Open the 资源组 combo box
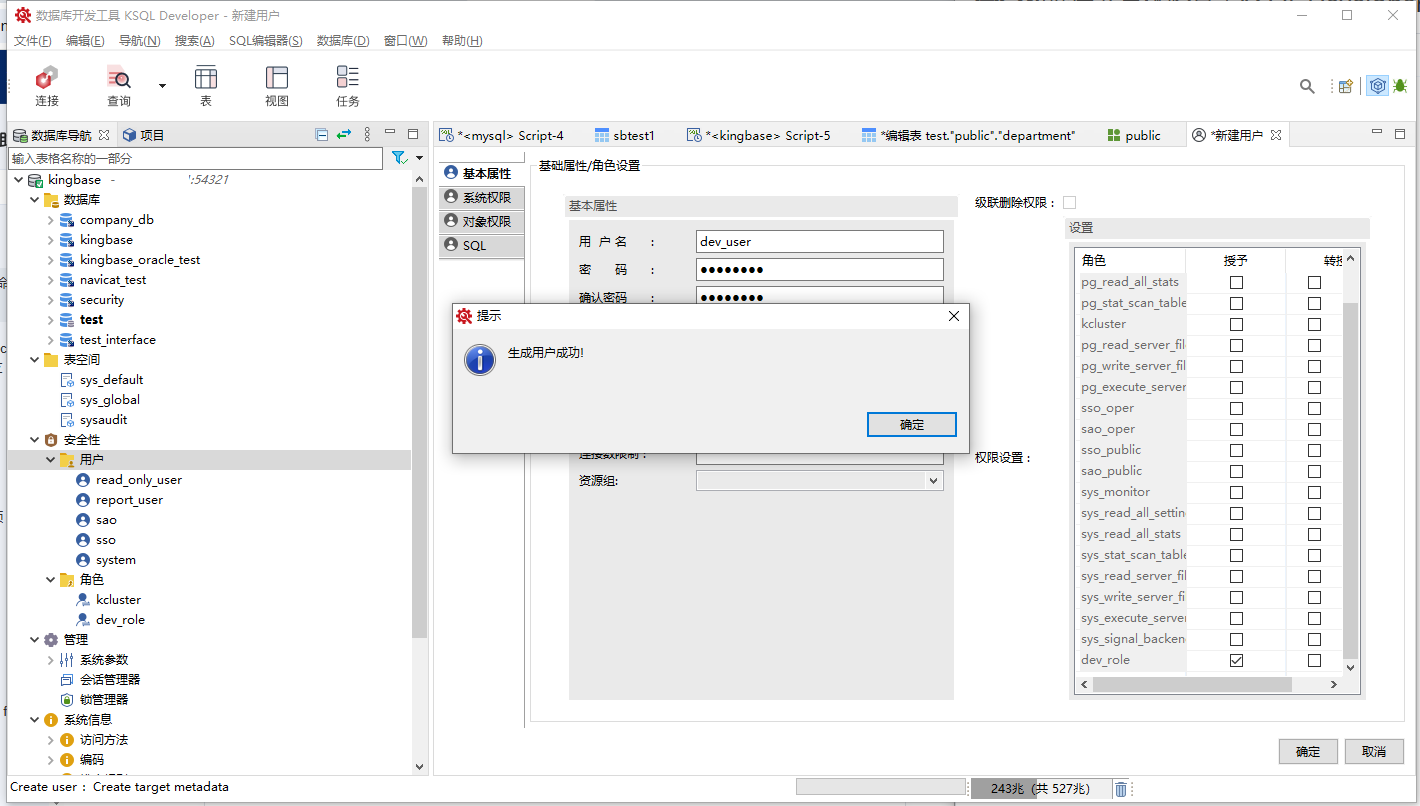This screenshot has width=1420, height=806. tap(820, 481)
